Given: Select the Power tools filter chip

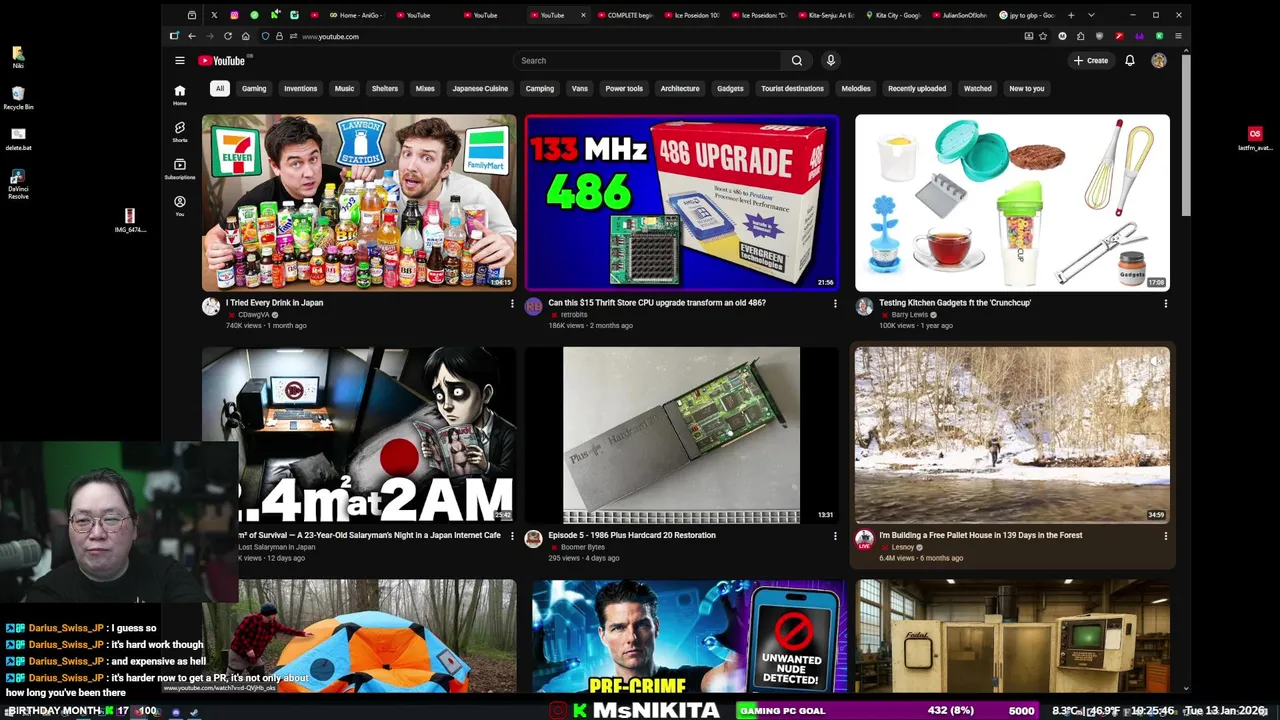Looking at the screenshot, I should (x=624, y=88).
